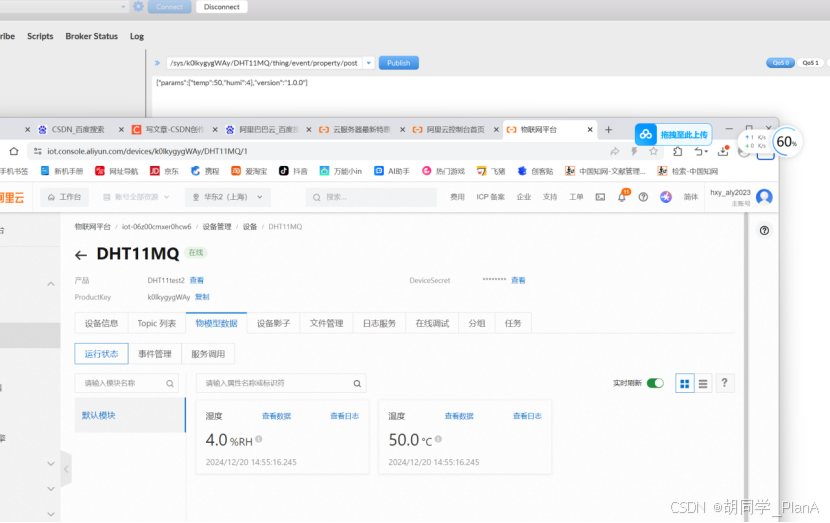
Task: Collapse the upward-chevron sidebar section
Action: [x=51, y=284]
